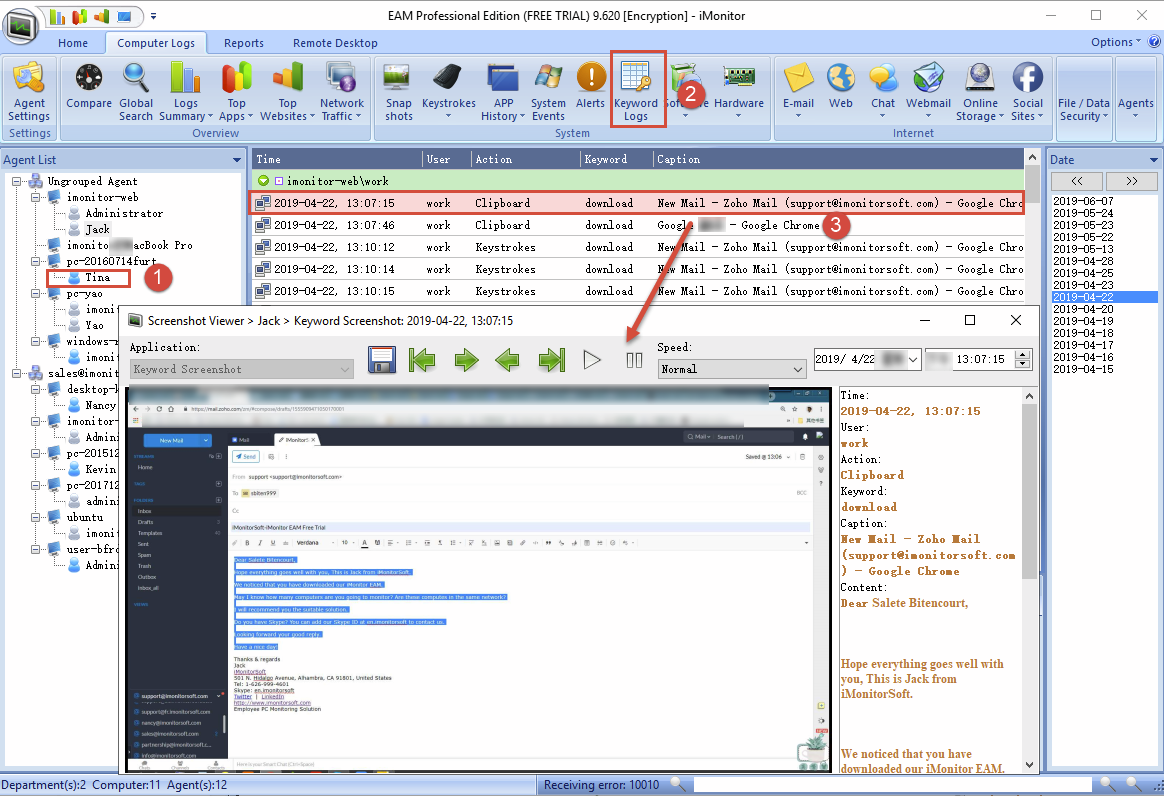Open Top Websites report

coord(287,92)
